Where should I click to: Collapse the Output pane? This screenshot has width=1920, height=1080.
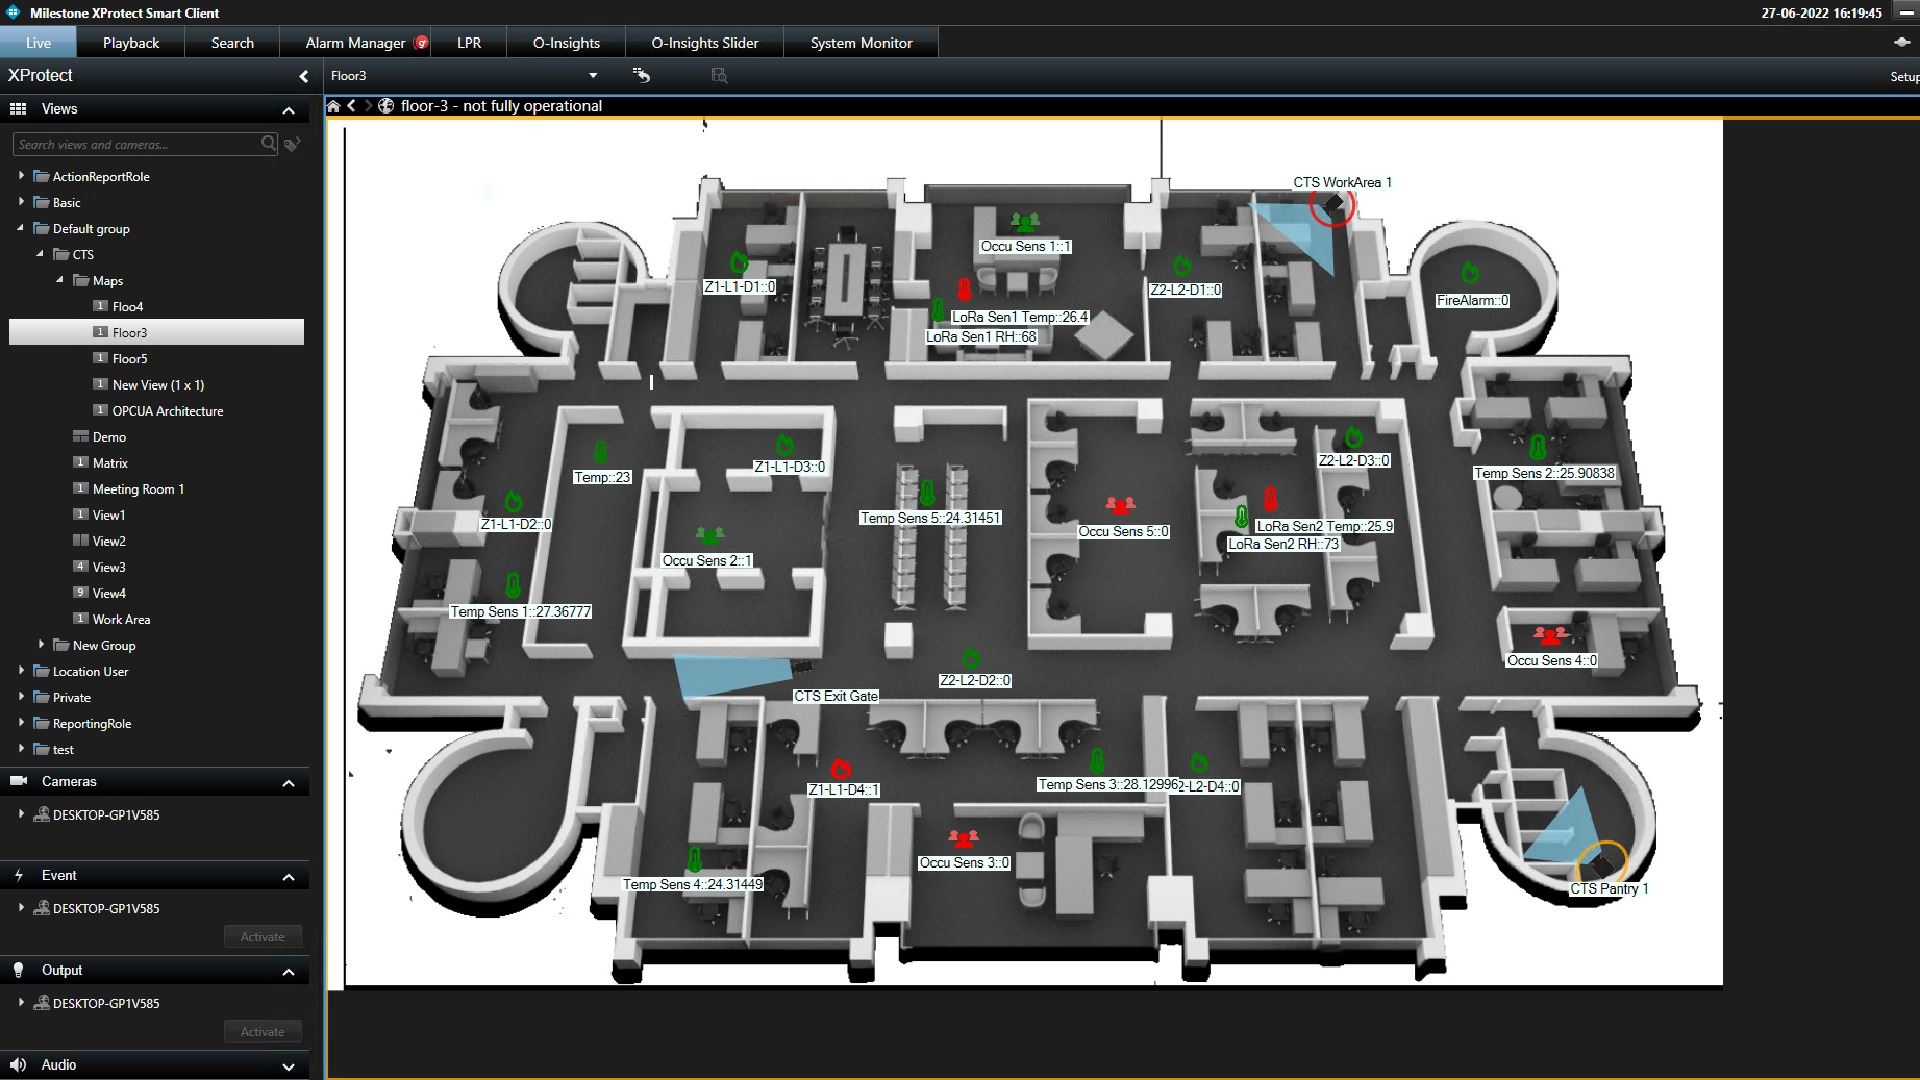point(289,972)
